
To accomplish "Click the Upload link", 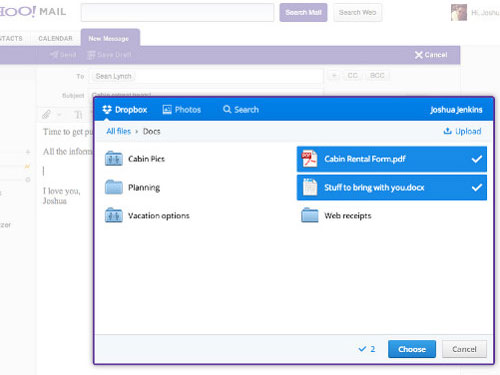I will [x=462, y=131].
